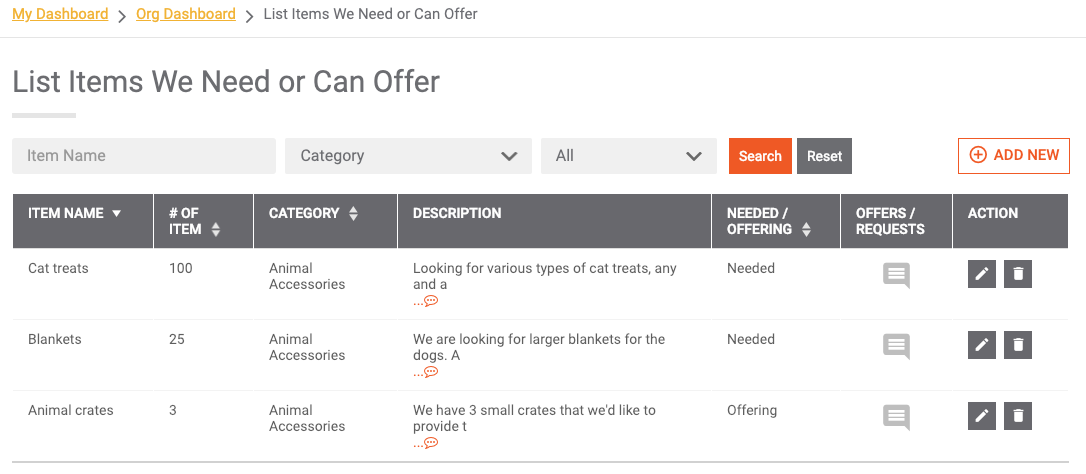Delete the Cat treats item

click(1017, 274)
